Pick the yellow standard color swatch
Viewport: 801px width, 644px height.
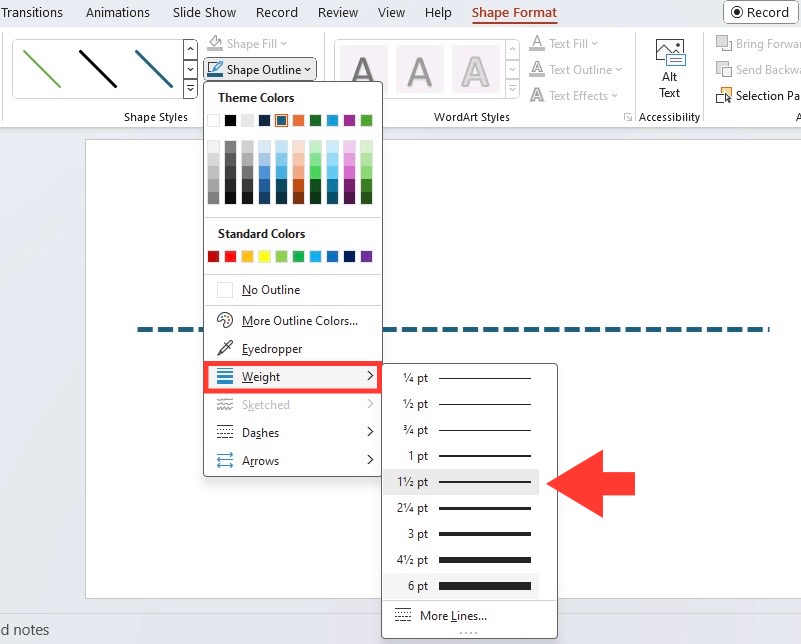coord(264,256)
